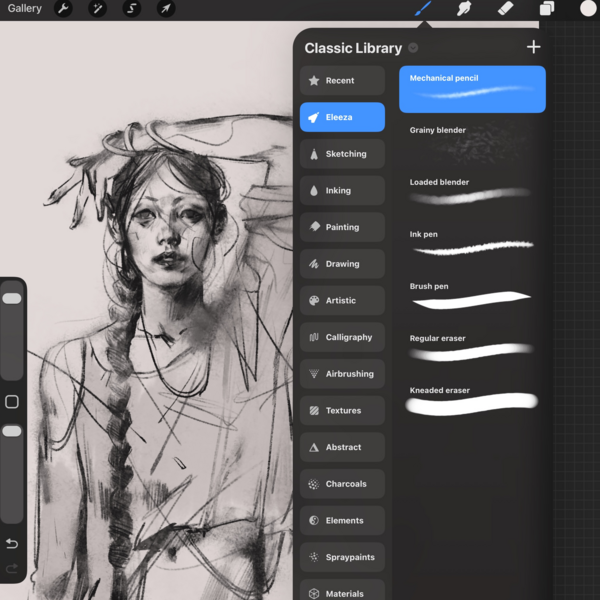
Task: Open the Textures brush set
Action: point(342,411)
